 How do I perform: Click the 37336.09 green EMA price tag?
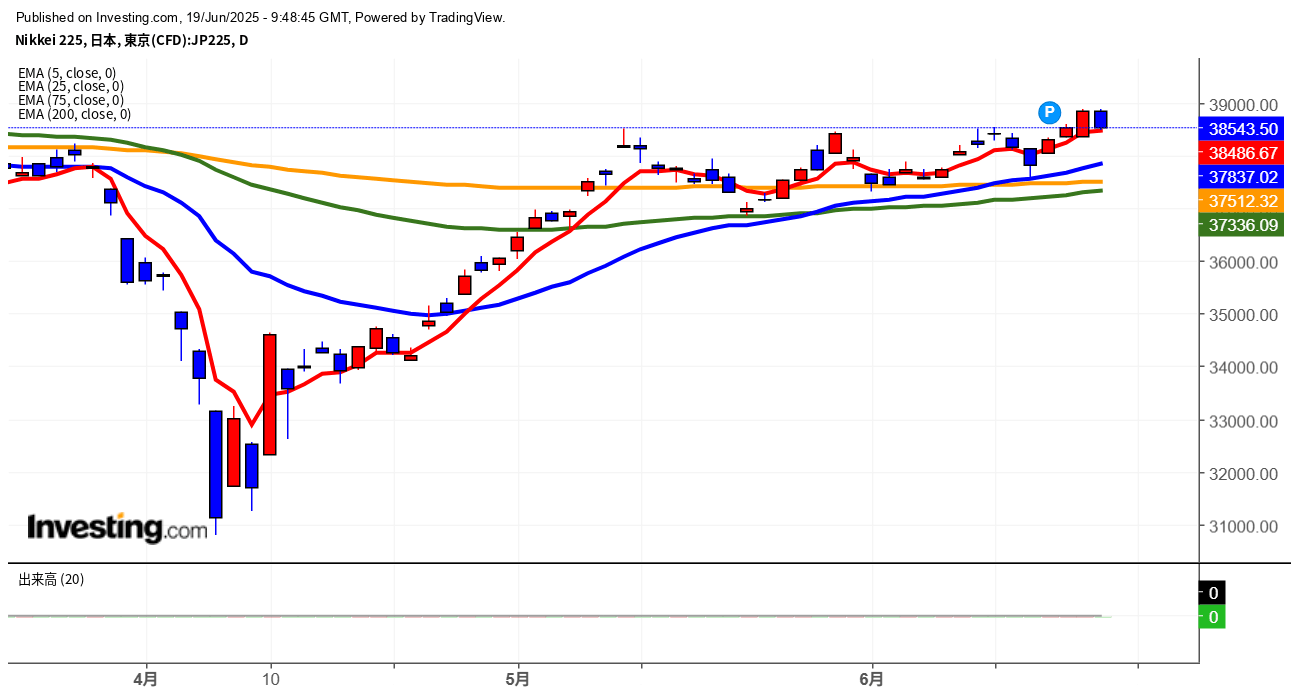[x=1243, y=225]
